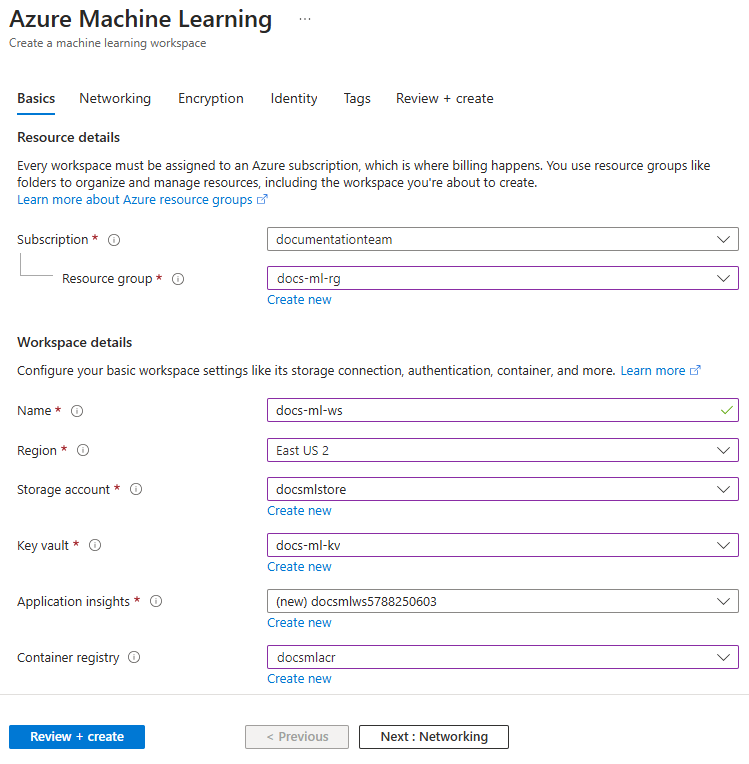
Task: Click Create new under Application insights
Action: point(299,623)
